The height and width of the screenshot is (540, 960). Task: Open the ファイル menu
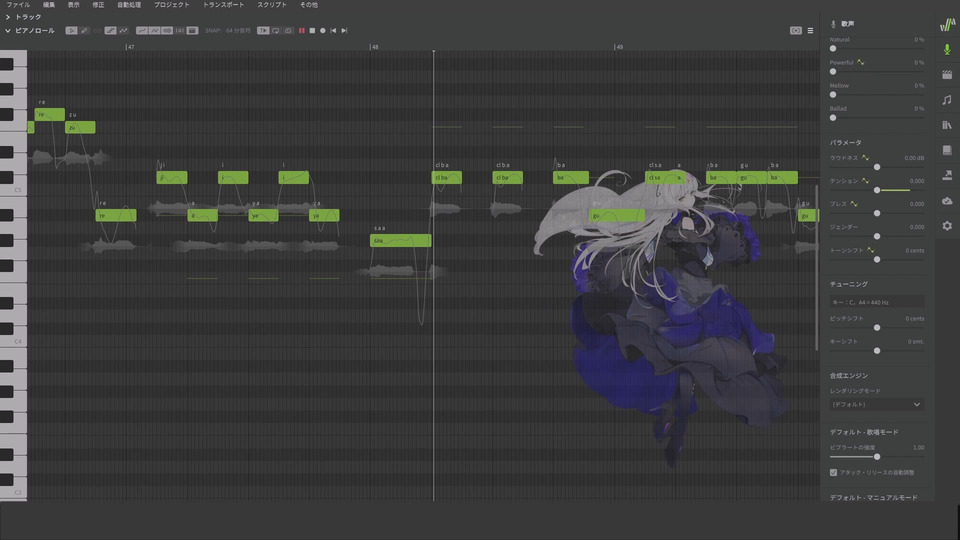click(x=18, y=5)
